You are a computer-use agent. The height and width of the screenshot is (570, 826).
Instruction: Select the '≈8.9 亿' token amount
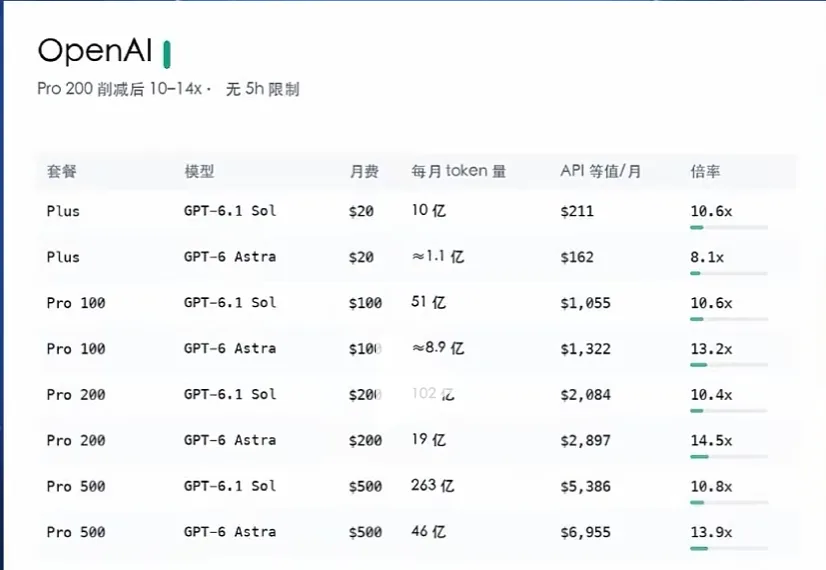tap(438, 348)
